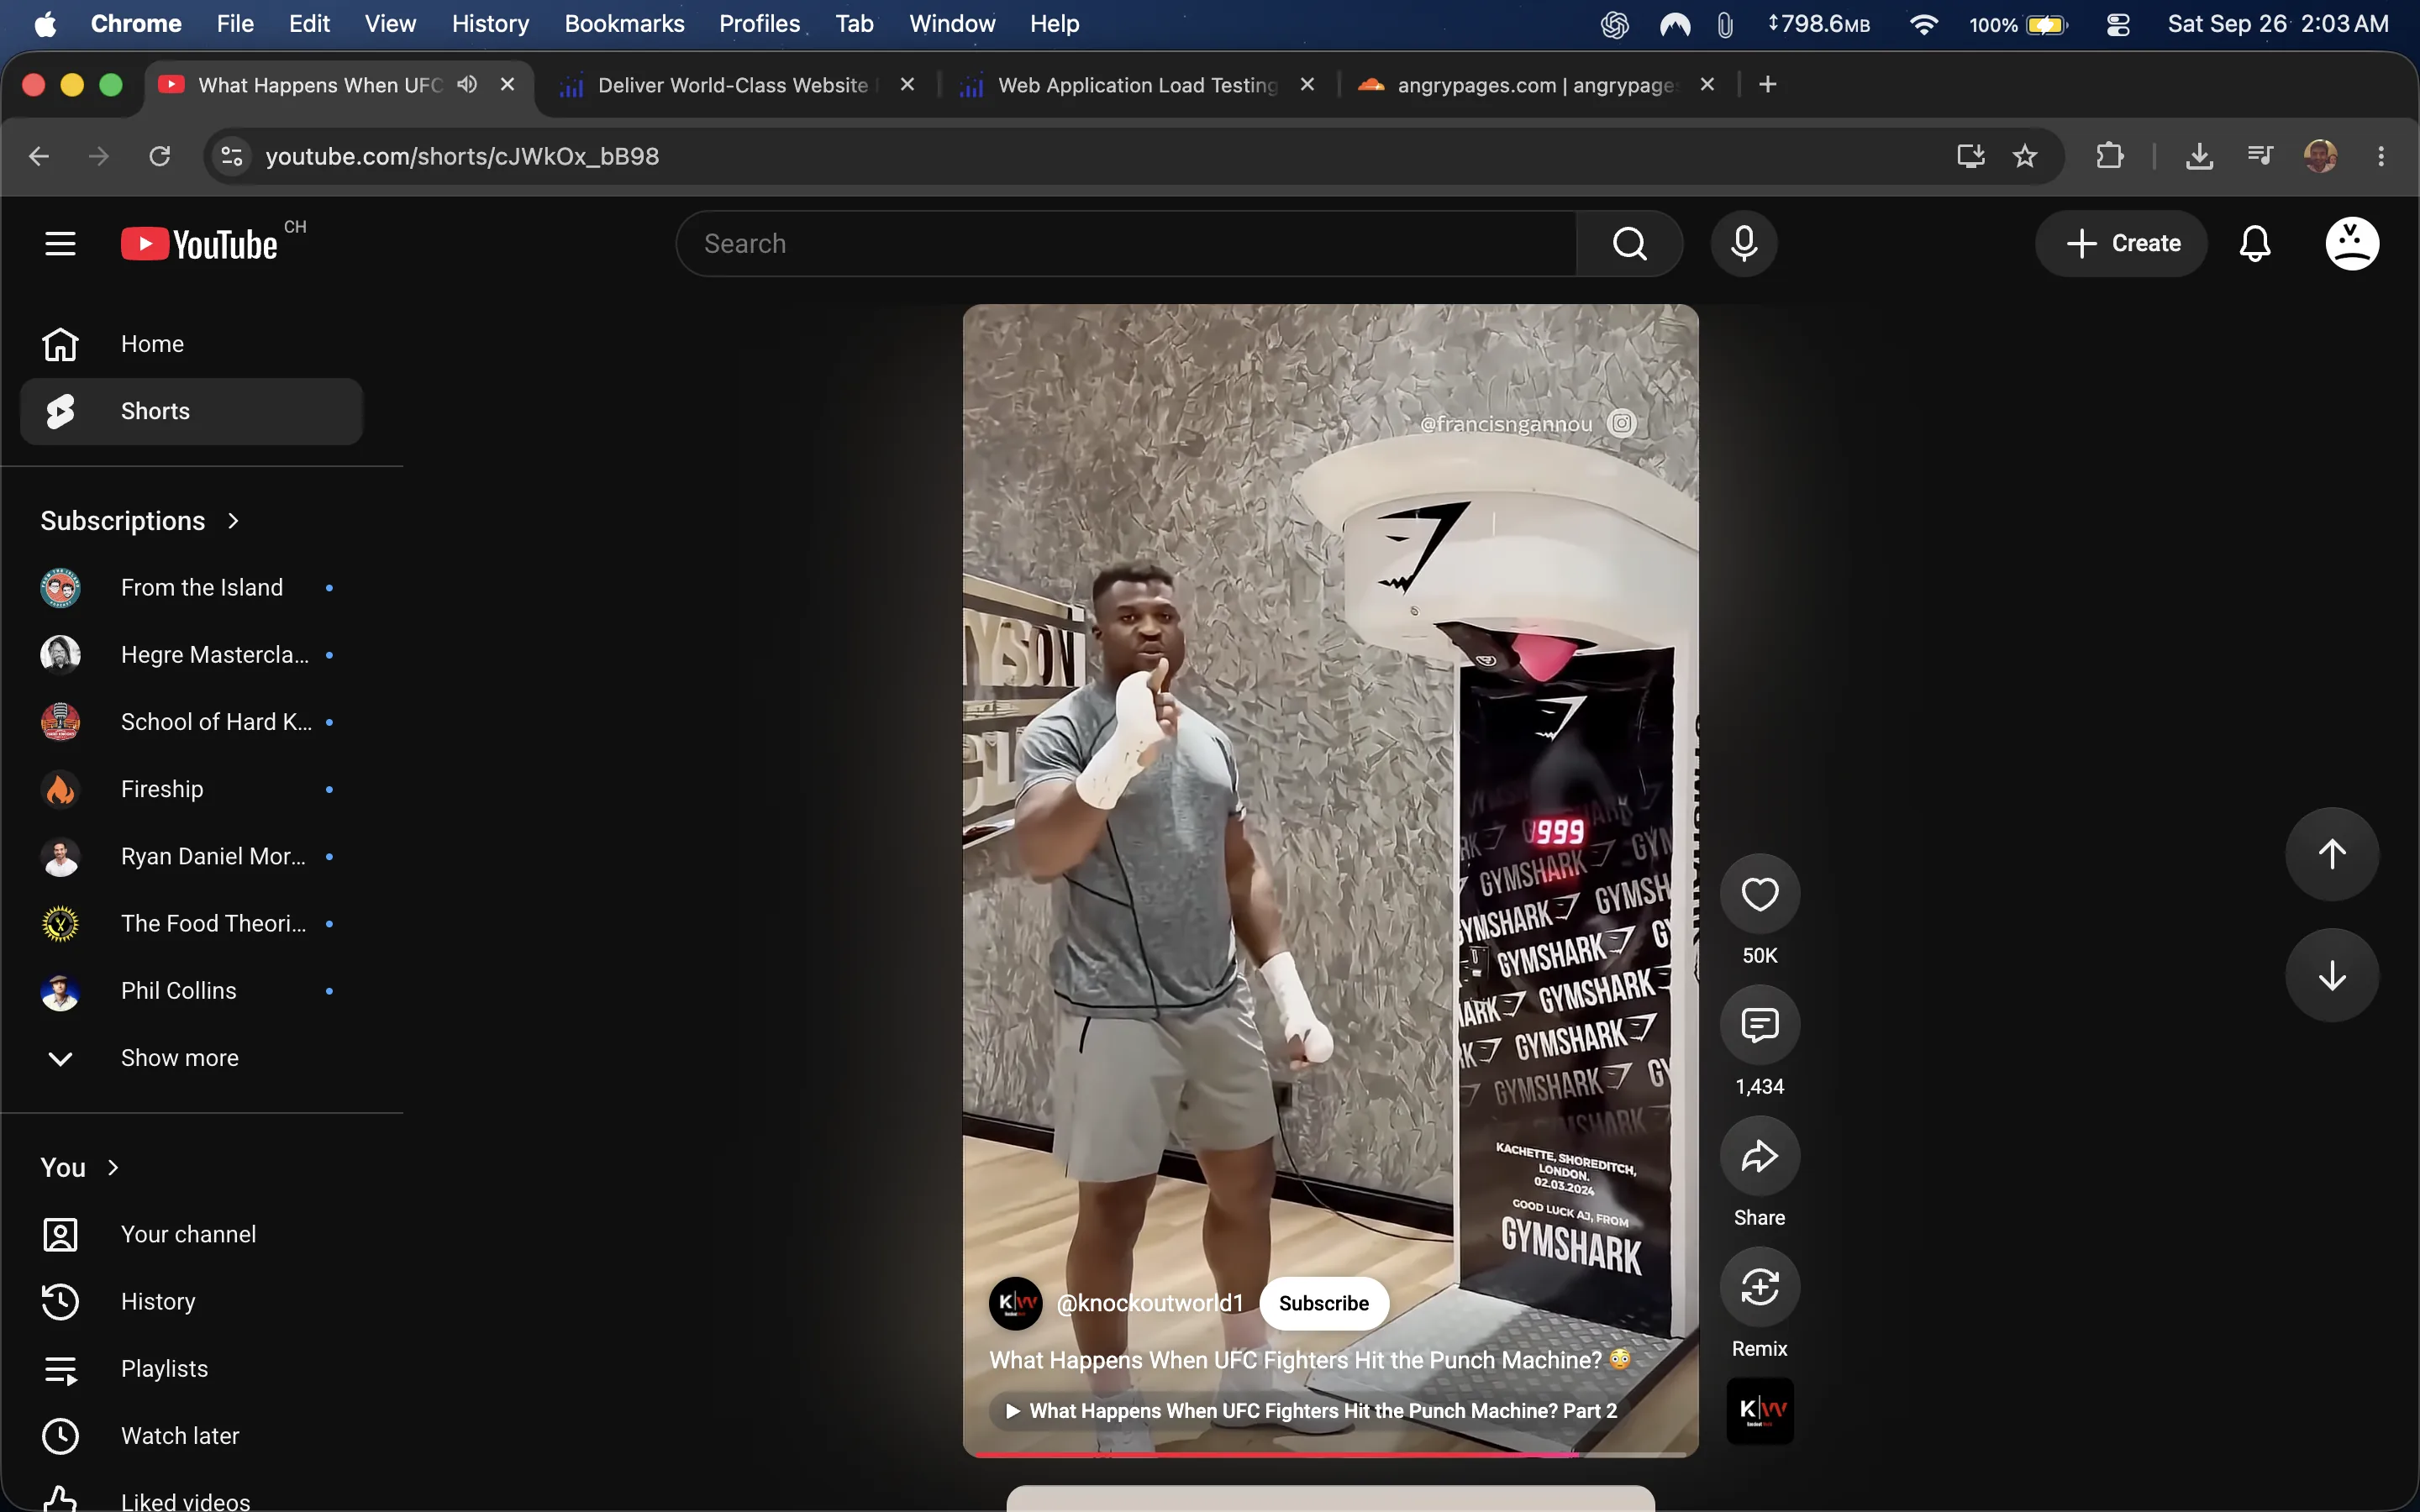Go back in Chrome
Viewport: 2420px width, 1512px height.
tap(39, 156)
